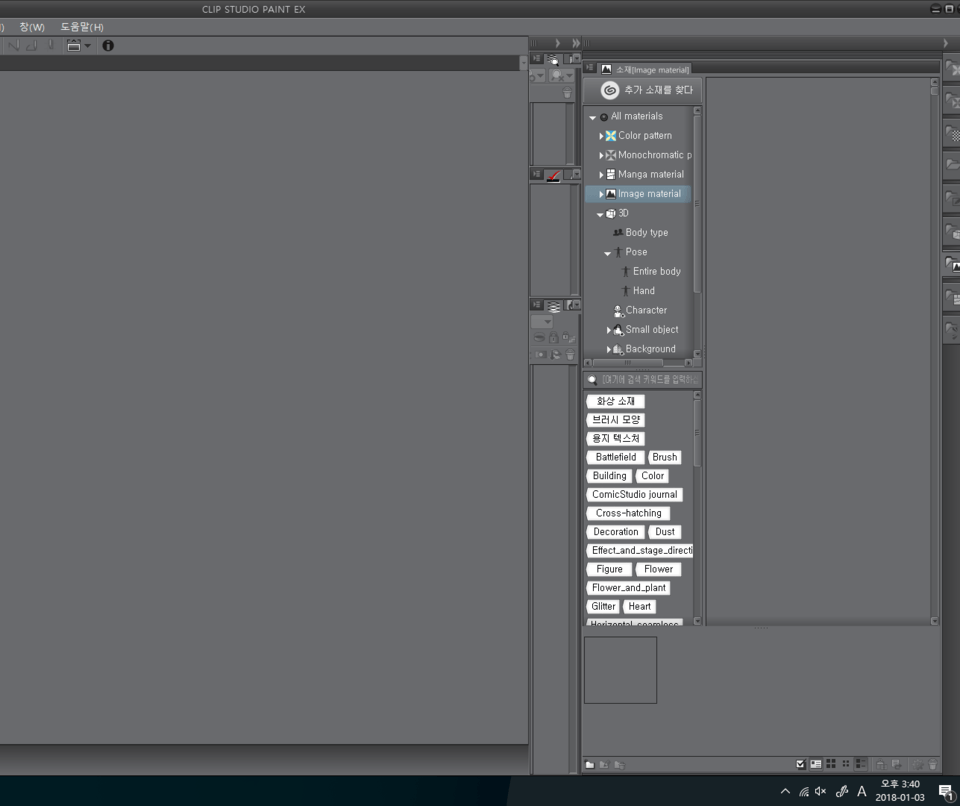Select thumbnail with details view icon

pyautogui.click(x=816, y=764)
